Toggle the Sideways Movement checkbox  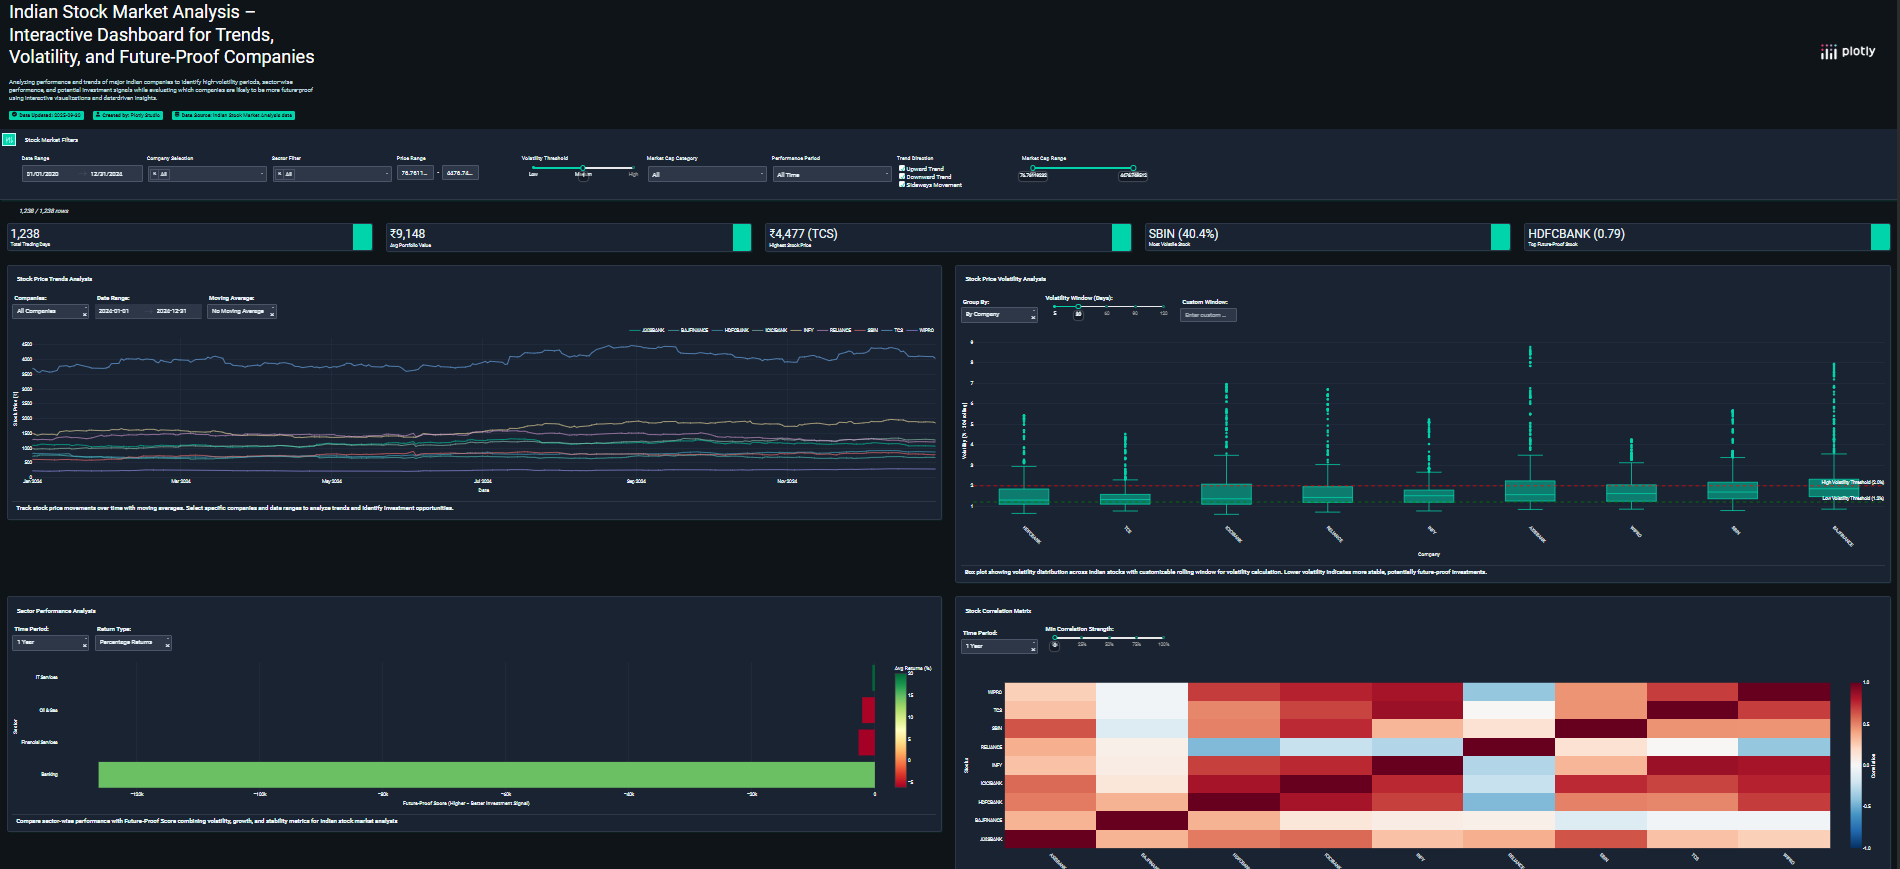pyautogui.click(x=902, y=184)
